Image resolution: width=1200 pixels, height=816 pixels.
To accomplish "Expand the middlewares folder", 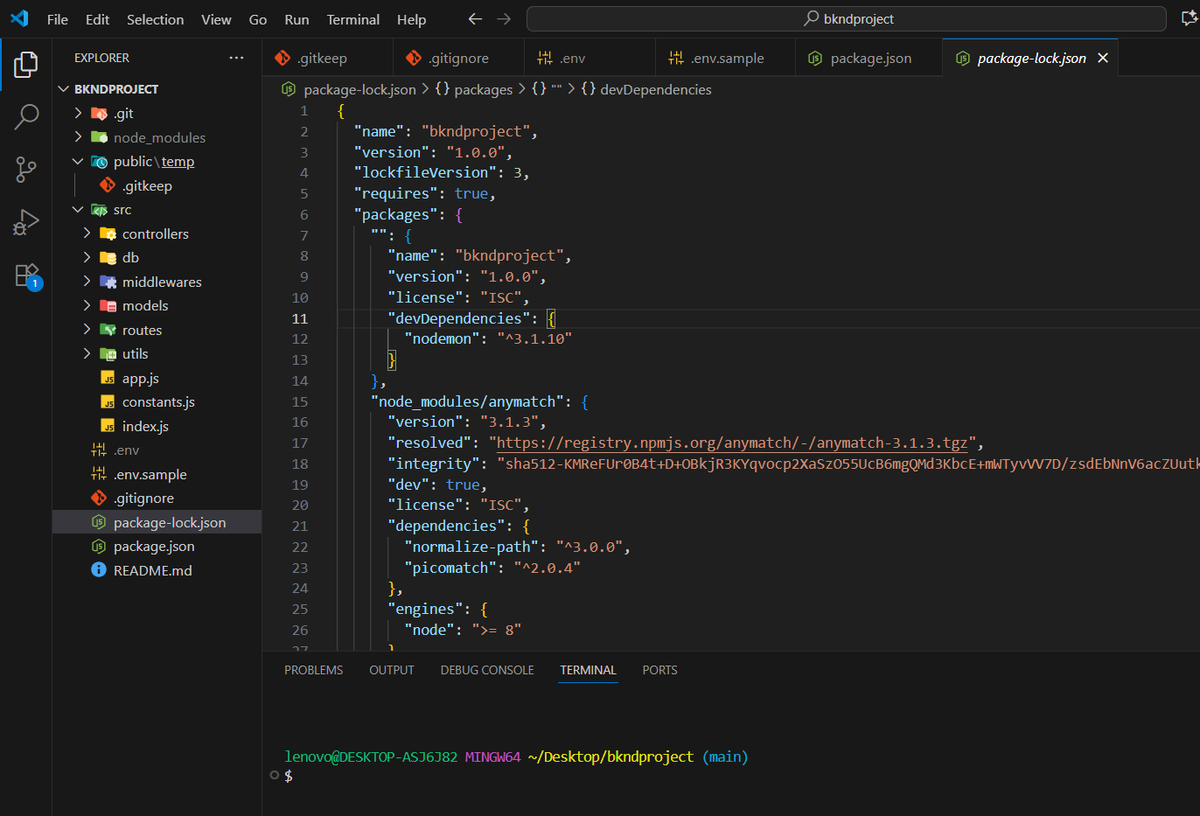I will pyautogui.click(x=87, y=282).
